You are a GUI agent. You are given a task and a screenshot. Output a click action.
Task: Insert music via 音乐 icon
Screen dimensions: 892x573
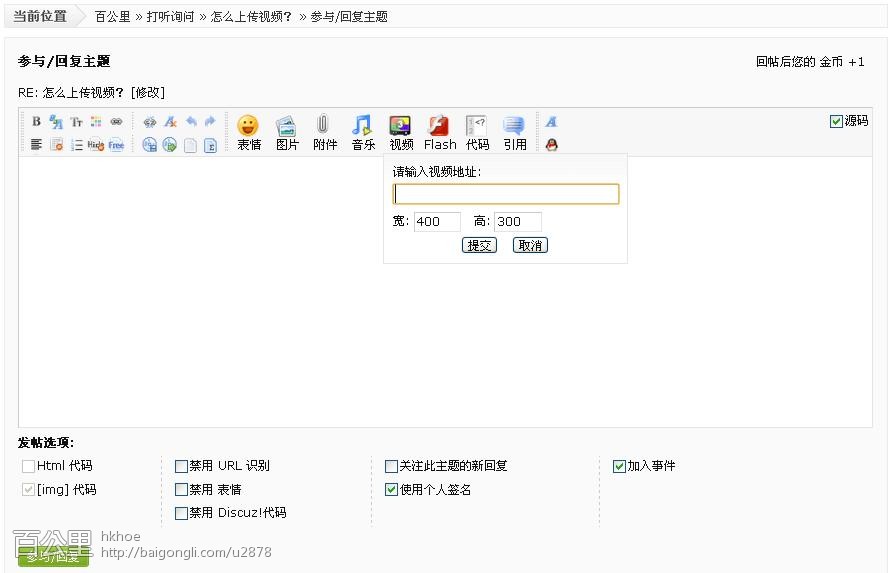click(363, 133)
